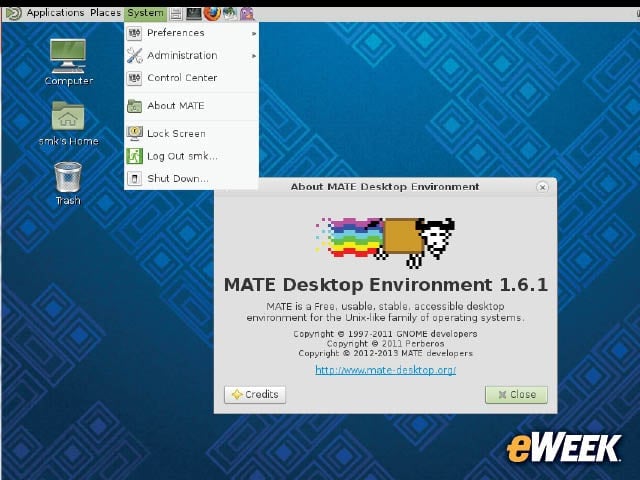Image resolution: width=640 pixels, height=480 pixels.
Task: Open the Preferences submenu entry
Action: 191,33
